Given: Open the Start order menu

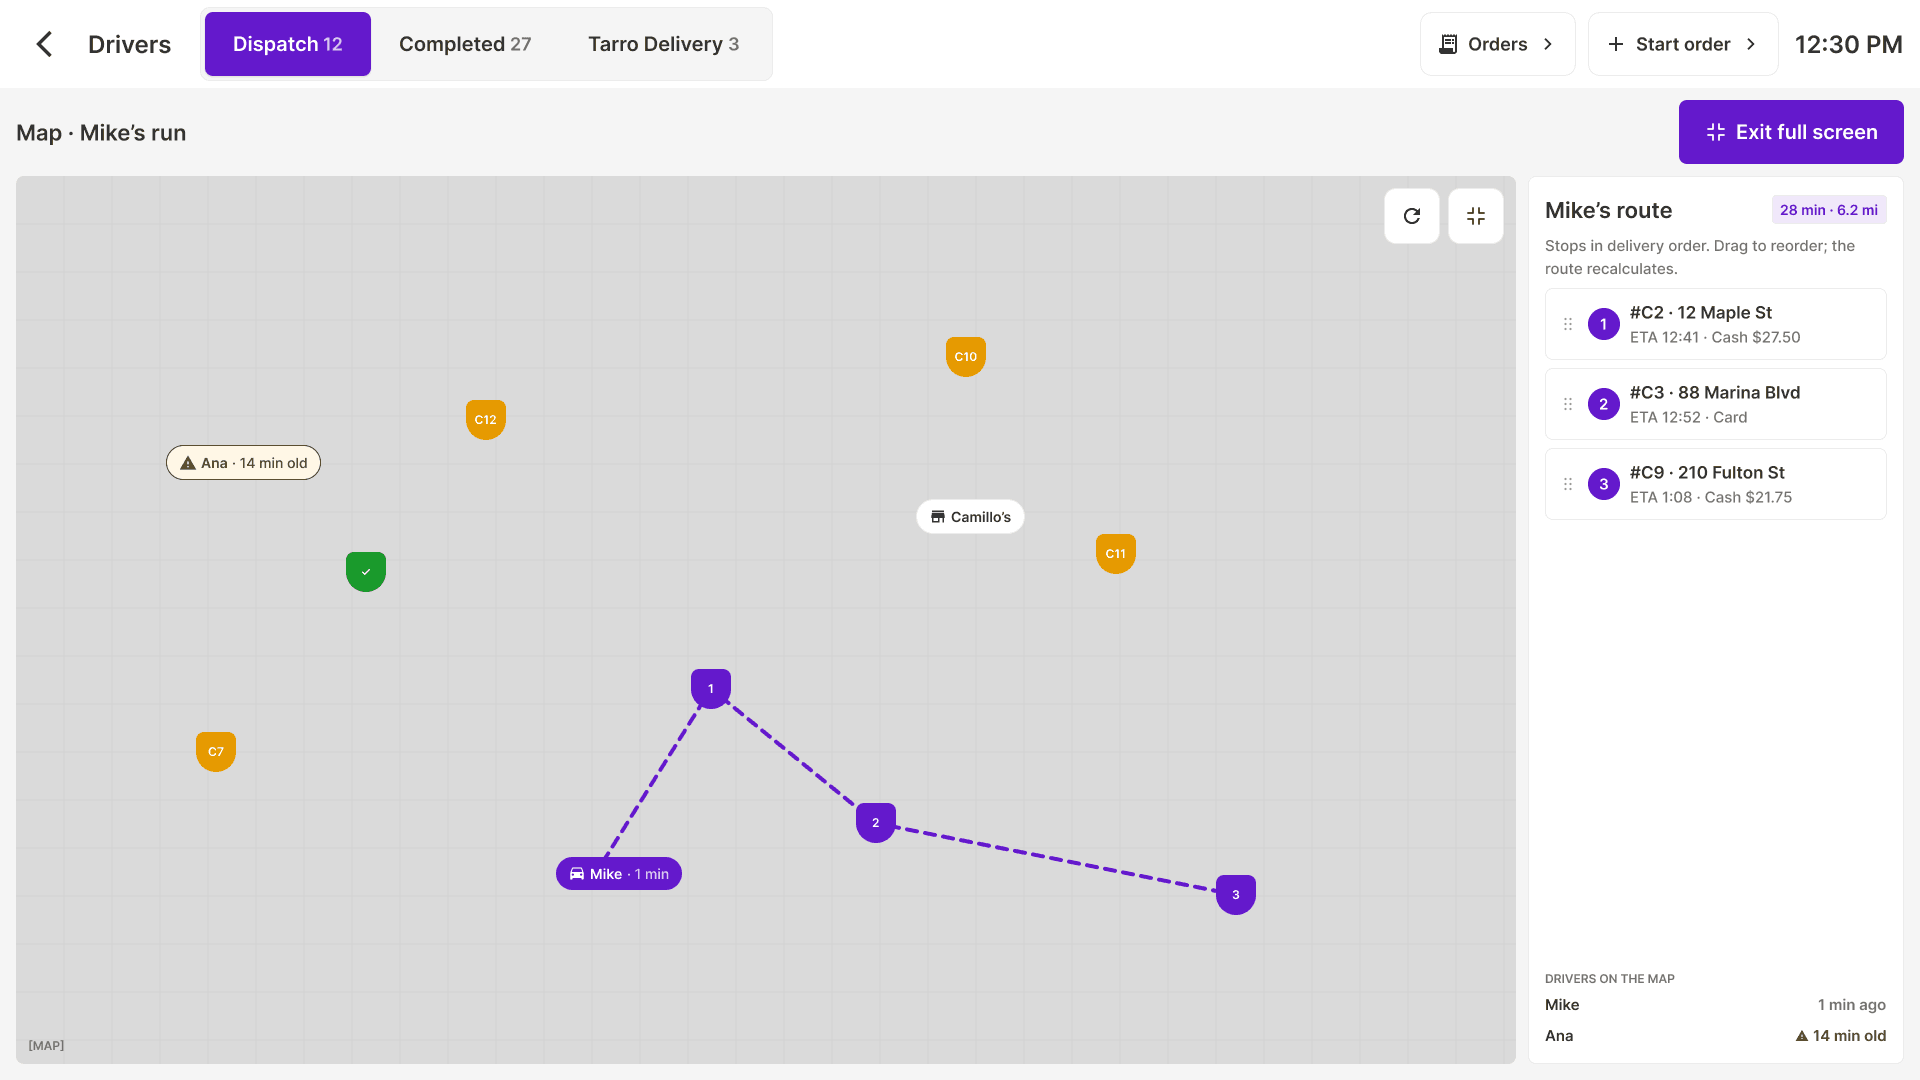Looking at the screenshot, I should tap(1683, 44).
